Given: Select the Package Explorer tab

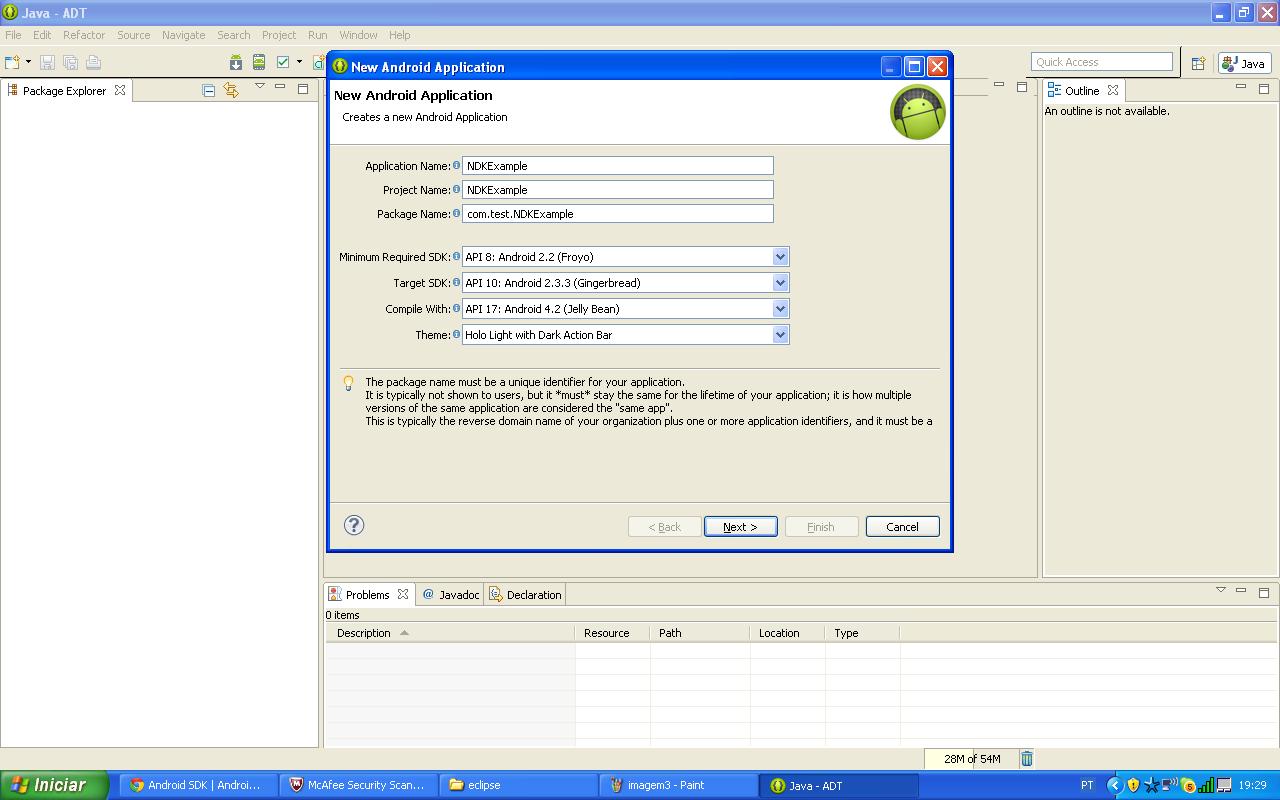Looking at the screenshot, I should (66, 91).
